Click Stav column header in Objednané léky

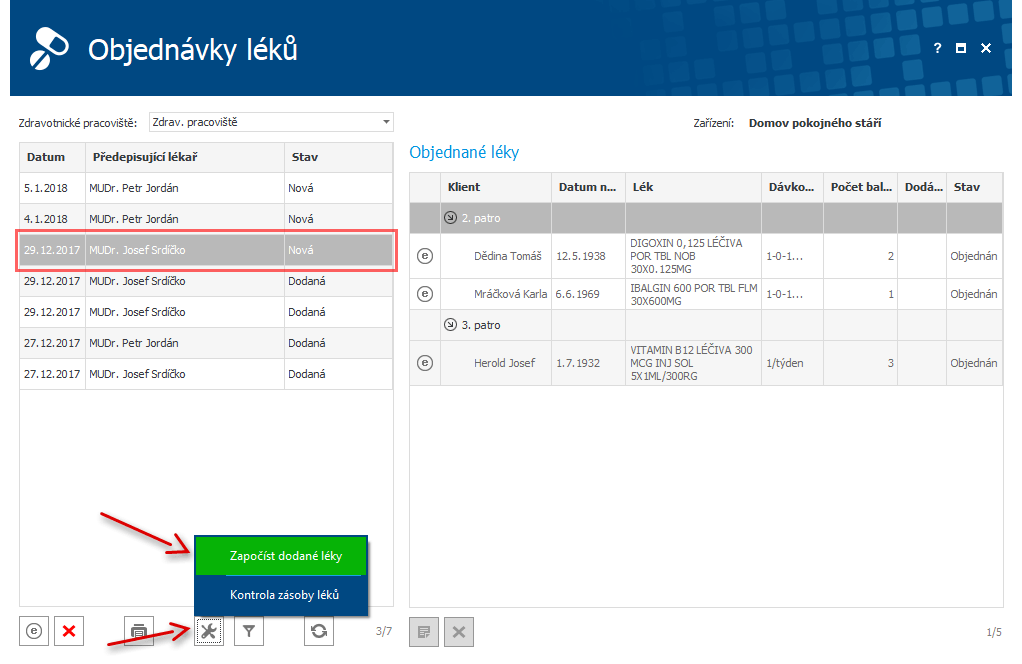(974, 187)
